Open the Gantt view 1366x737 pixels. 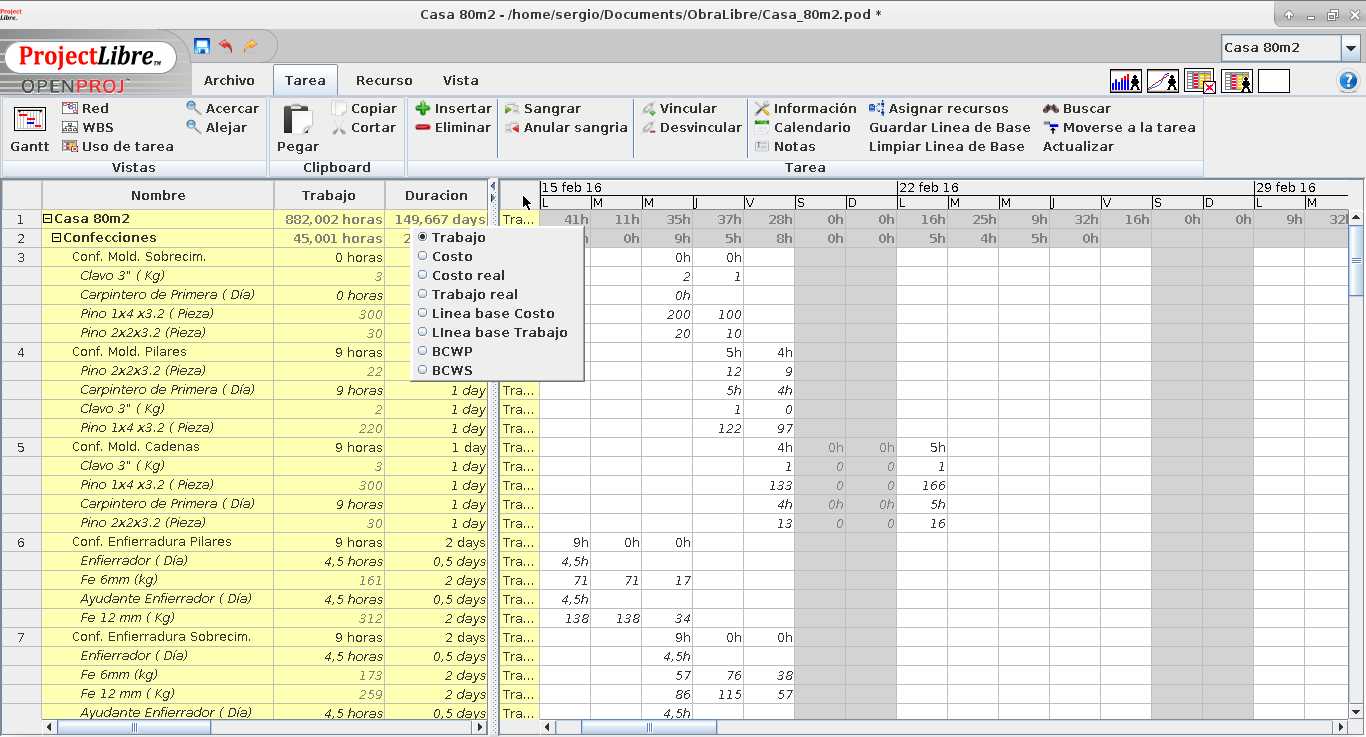[30, 129]
